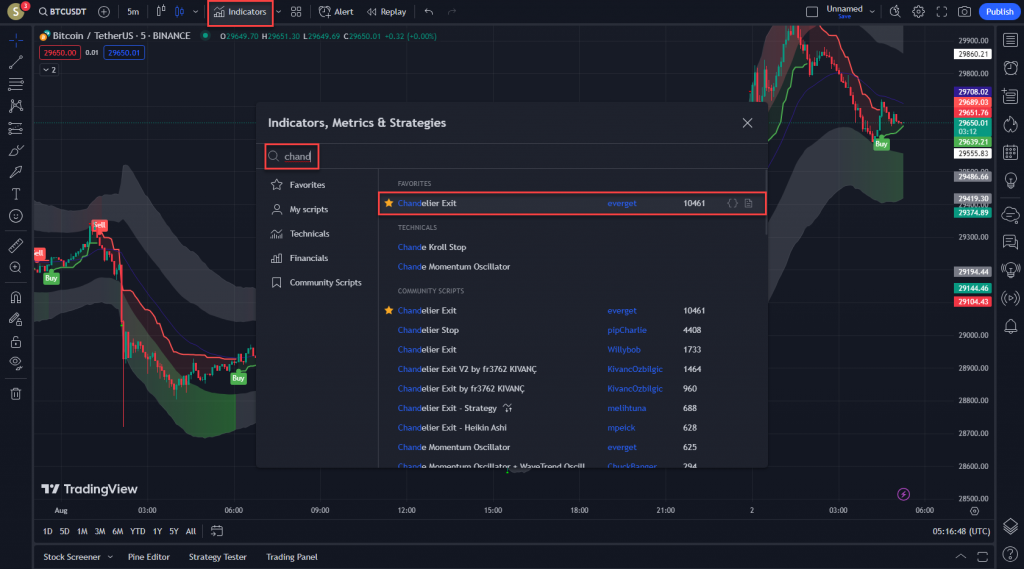Redo the last chart action

[x=452, y=12]
